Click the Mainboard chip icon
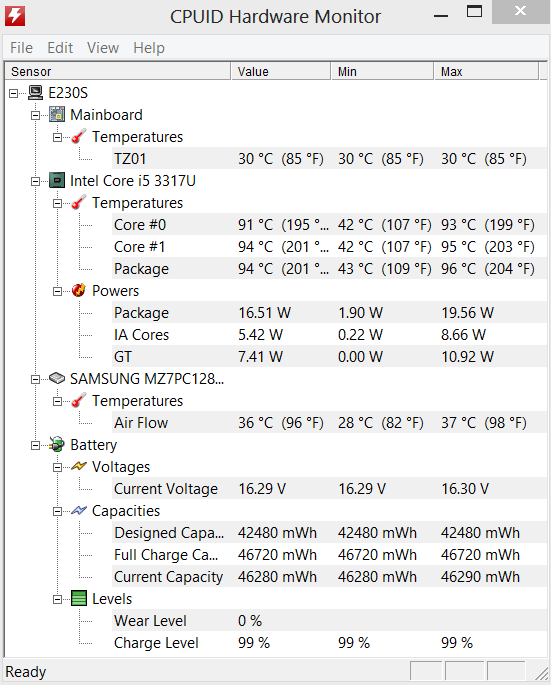 tap(57, 114)
